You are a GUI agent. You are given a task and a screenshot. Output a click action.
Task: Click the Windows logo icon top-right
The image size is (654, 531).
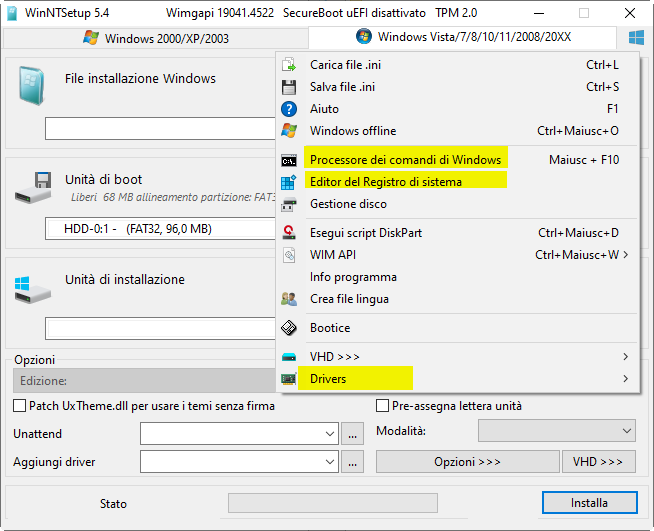tap(636, 37)
